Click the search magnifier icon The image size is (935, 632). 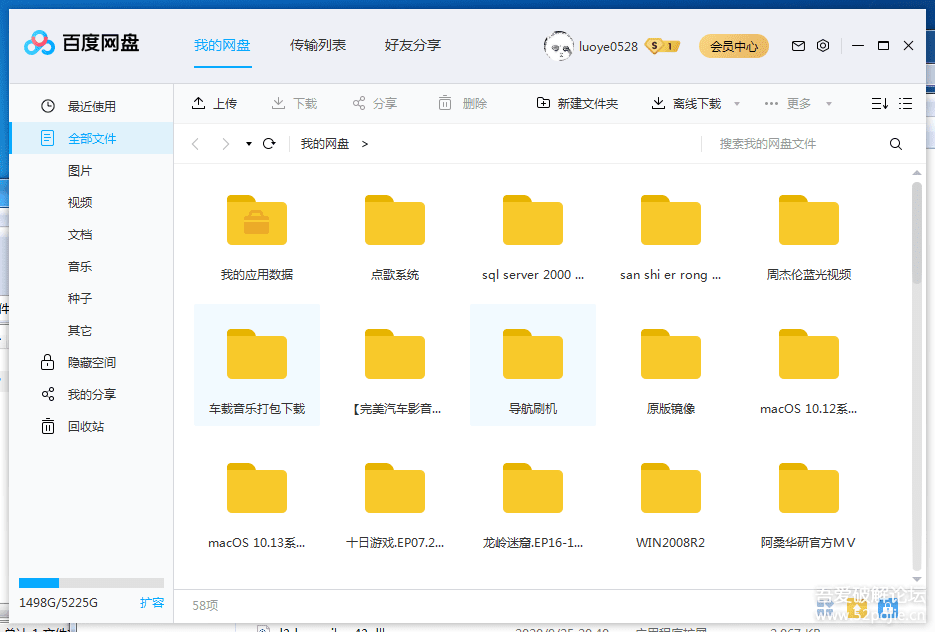895,144
